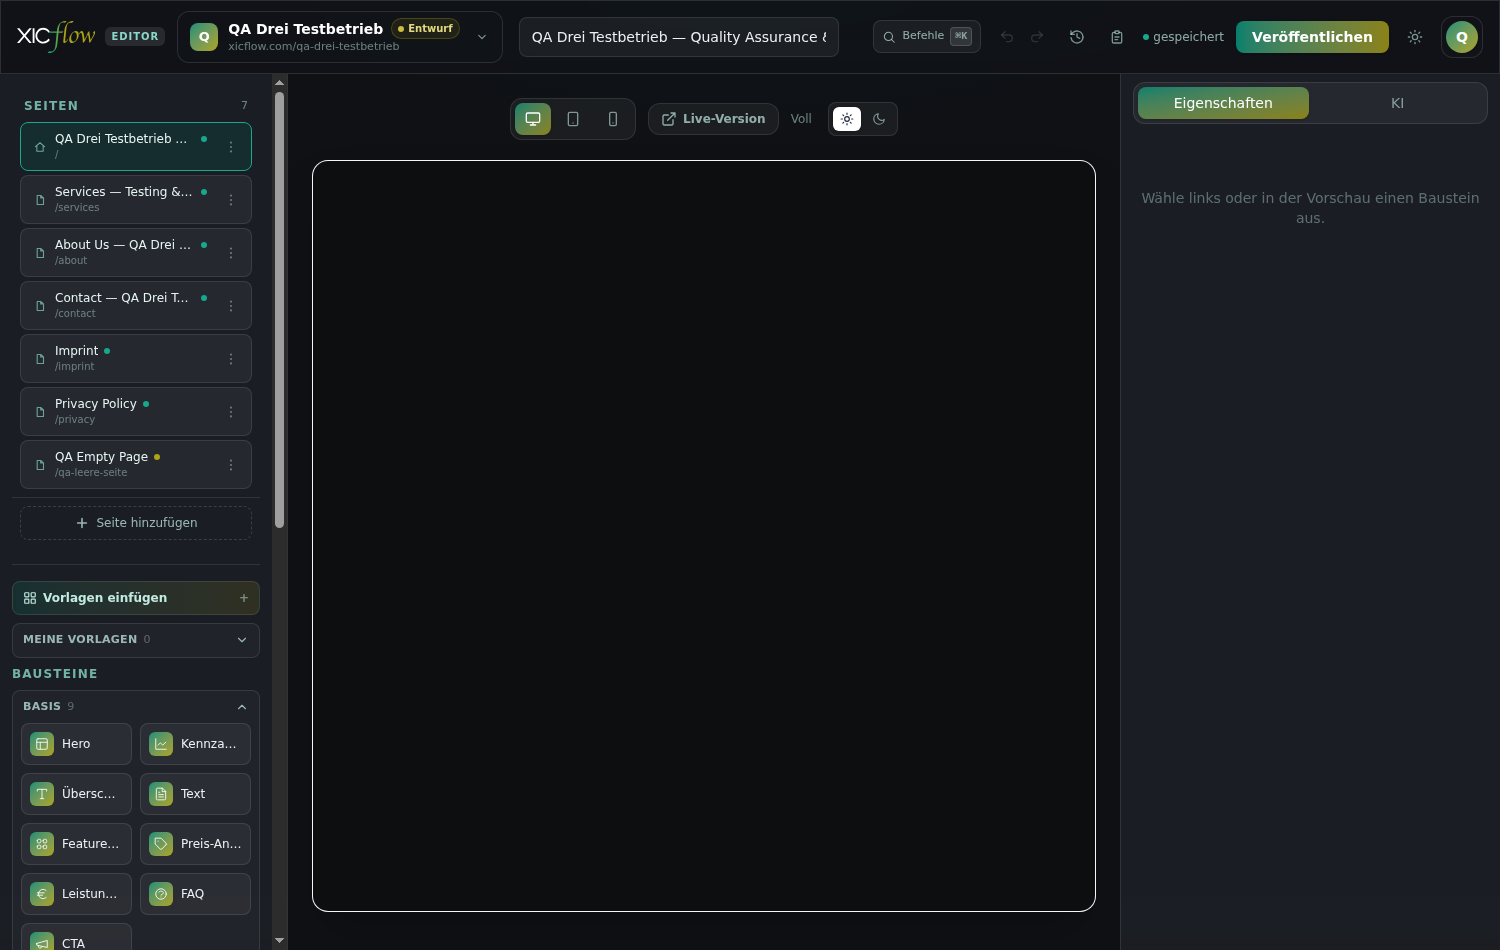Image resolution: width=1500 pixels, height=950 pixels.
Task: Select the dark mode moon toggle in preview
Action: (879, 119)
